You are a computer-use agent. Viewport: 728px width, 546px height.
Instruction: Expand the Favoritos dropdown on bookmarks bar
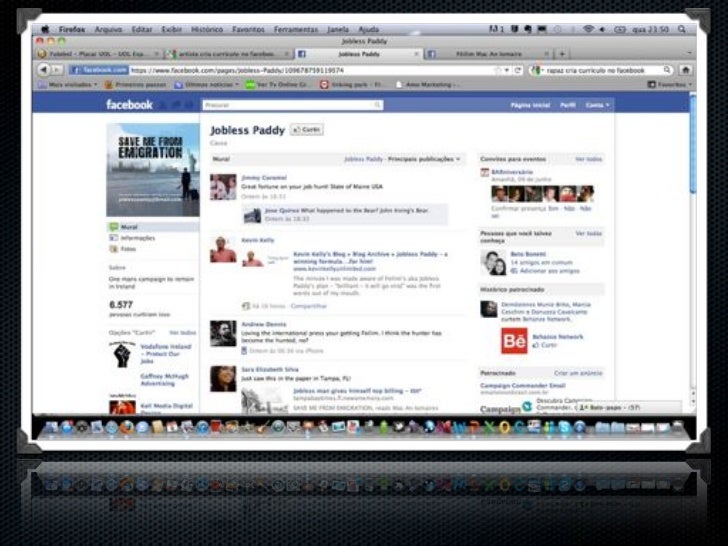pos(670,84)
